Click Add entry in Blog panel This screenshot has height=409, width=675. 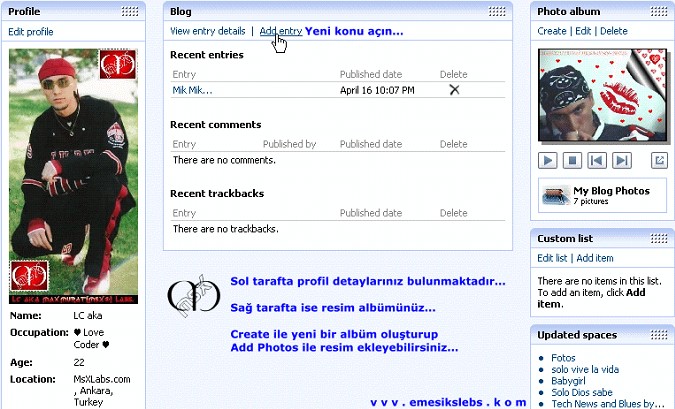(280, 32)
